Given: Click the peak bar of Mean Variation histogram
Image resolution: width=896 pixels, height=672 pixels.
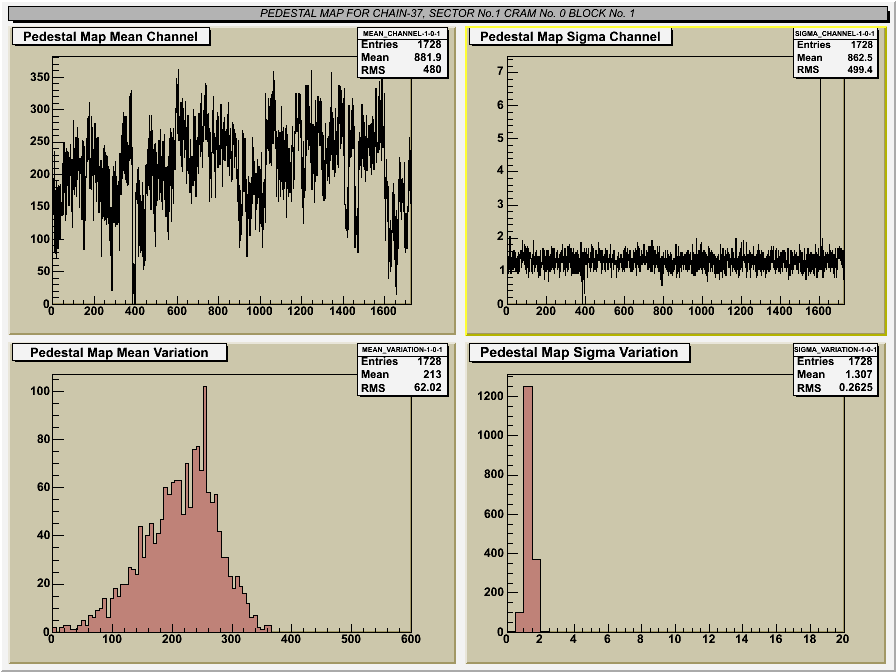Looking at the screenshot, I should [x=205, y=509].
